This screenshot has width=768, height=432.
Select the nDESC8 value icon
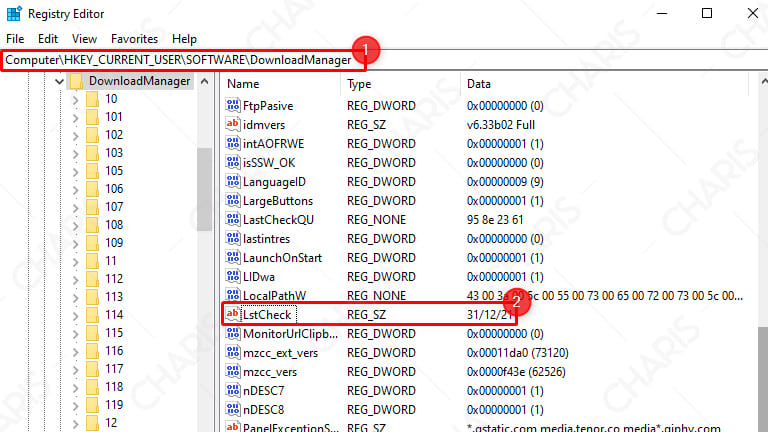coord(233,409)
